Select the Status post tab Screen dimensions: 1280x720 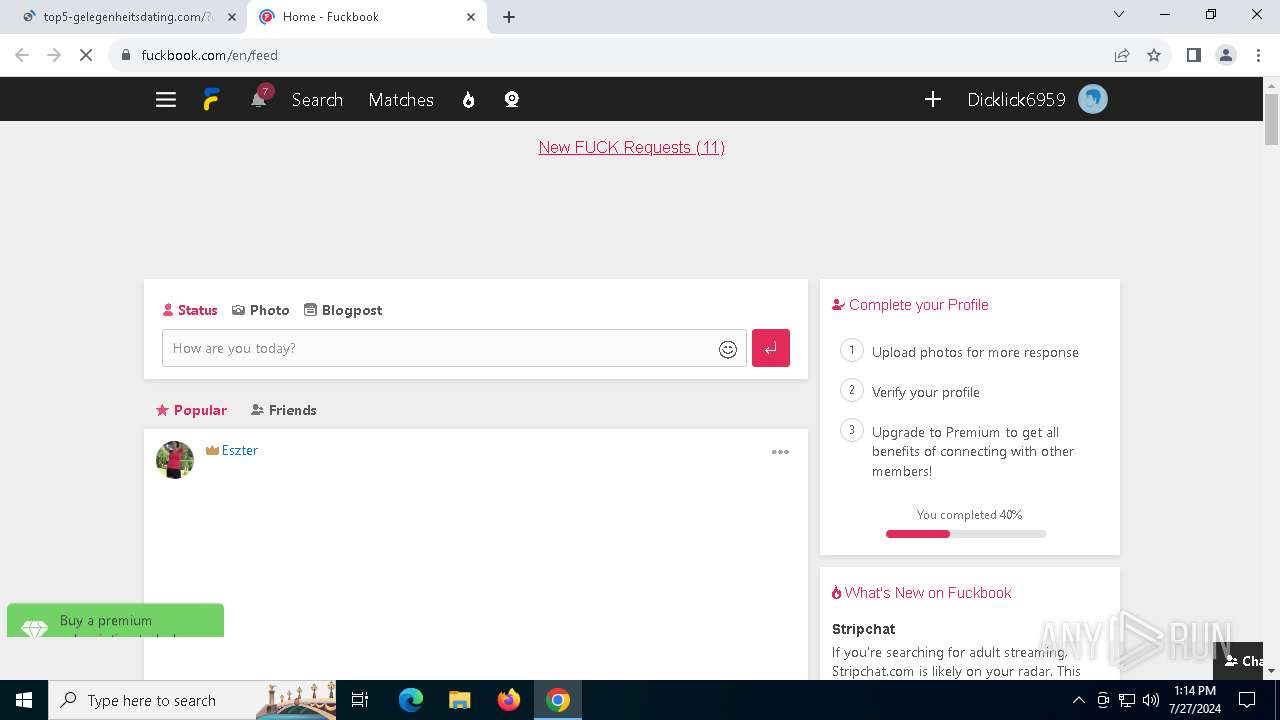click(x=190, y=310)
